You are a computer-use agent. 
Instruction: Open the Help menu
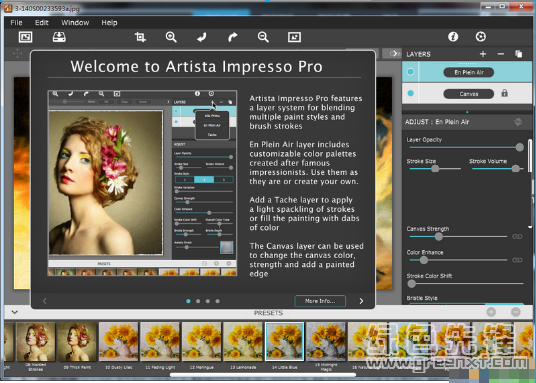(x=109, y=23)
